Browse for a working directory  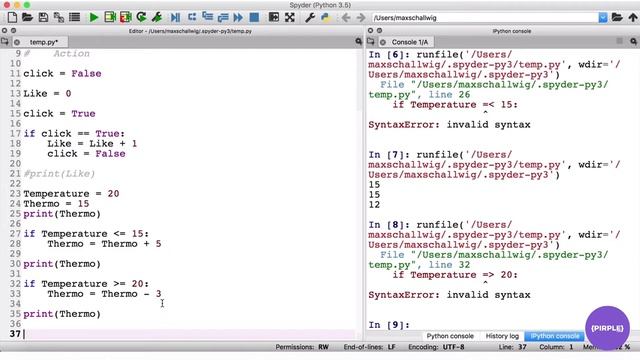tap(617, 17)
